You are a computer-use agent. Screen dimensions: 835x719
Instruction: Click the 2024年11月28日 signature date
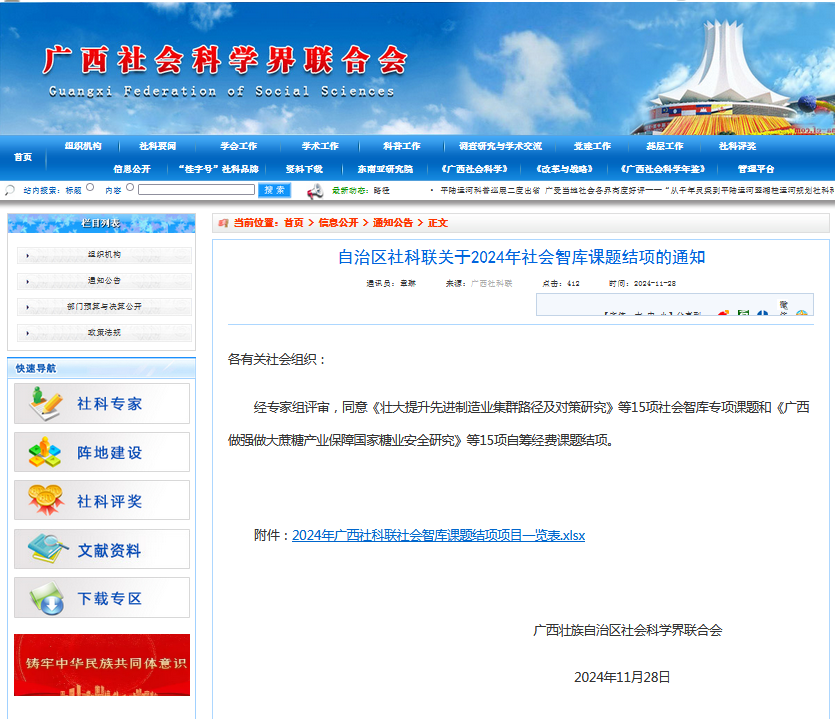622,677
